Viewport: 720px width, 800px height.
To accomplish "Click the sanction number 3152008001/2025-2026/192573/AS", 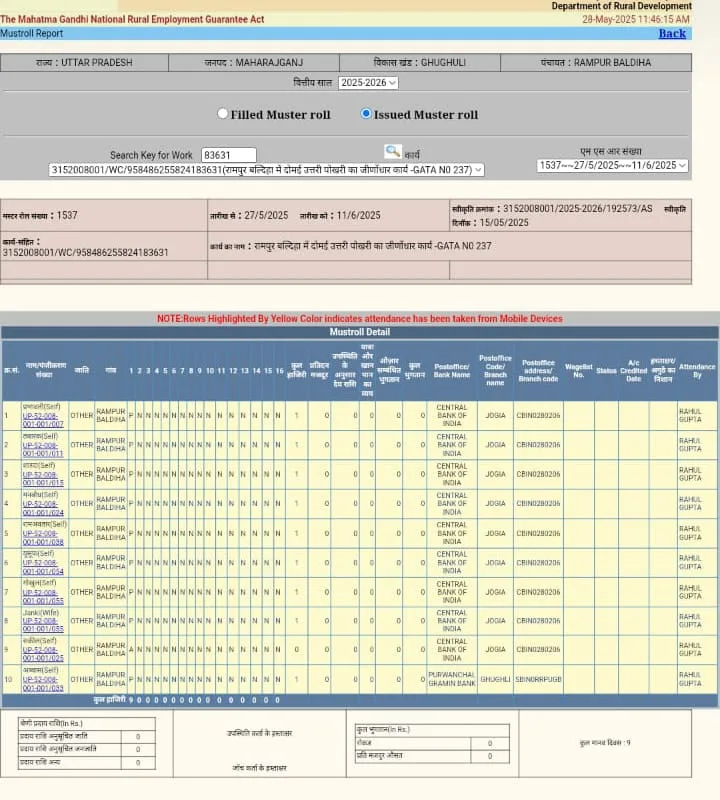I will 578,209.
